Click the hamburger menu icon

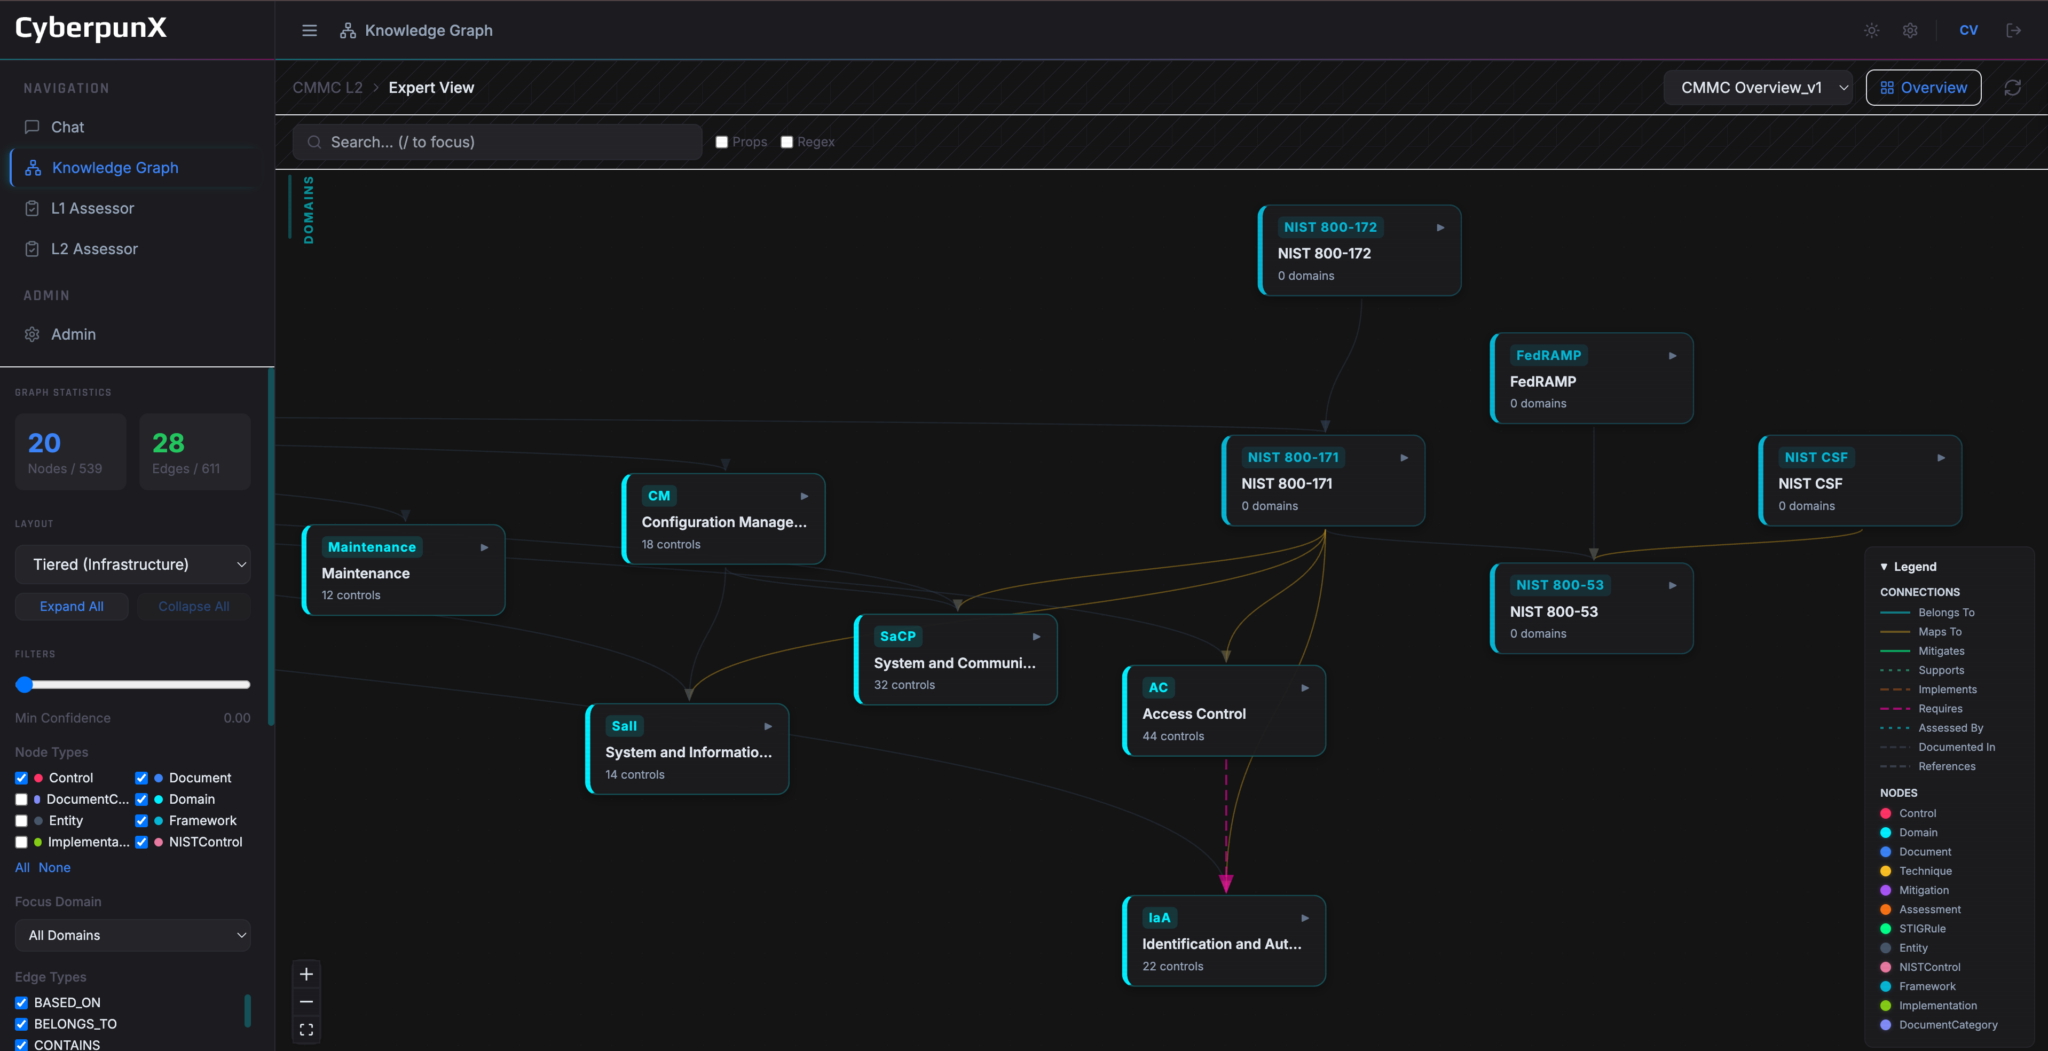click(x=309, y=31)
